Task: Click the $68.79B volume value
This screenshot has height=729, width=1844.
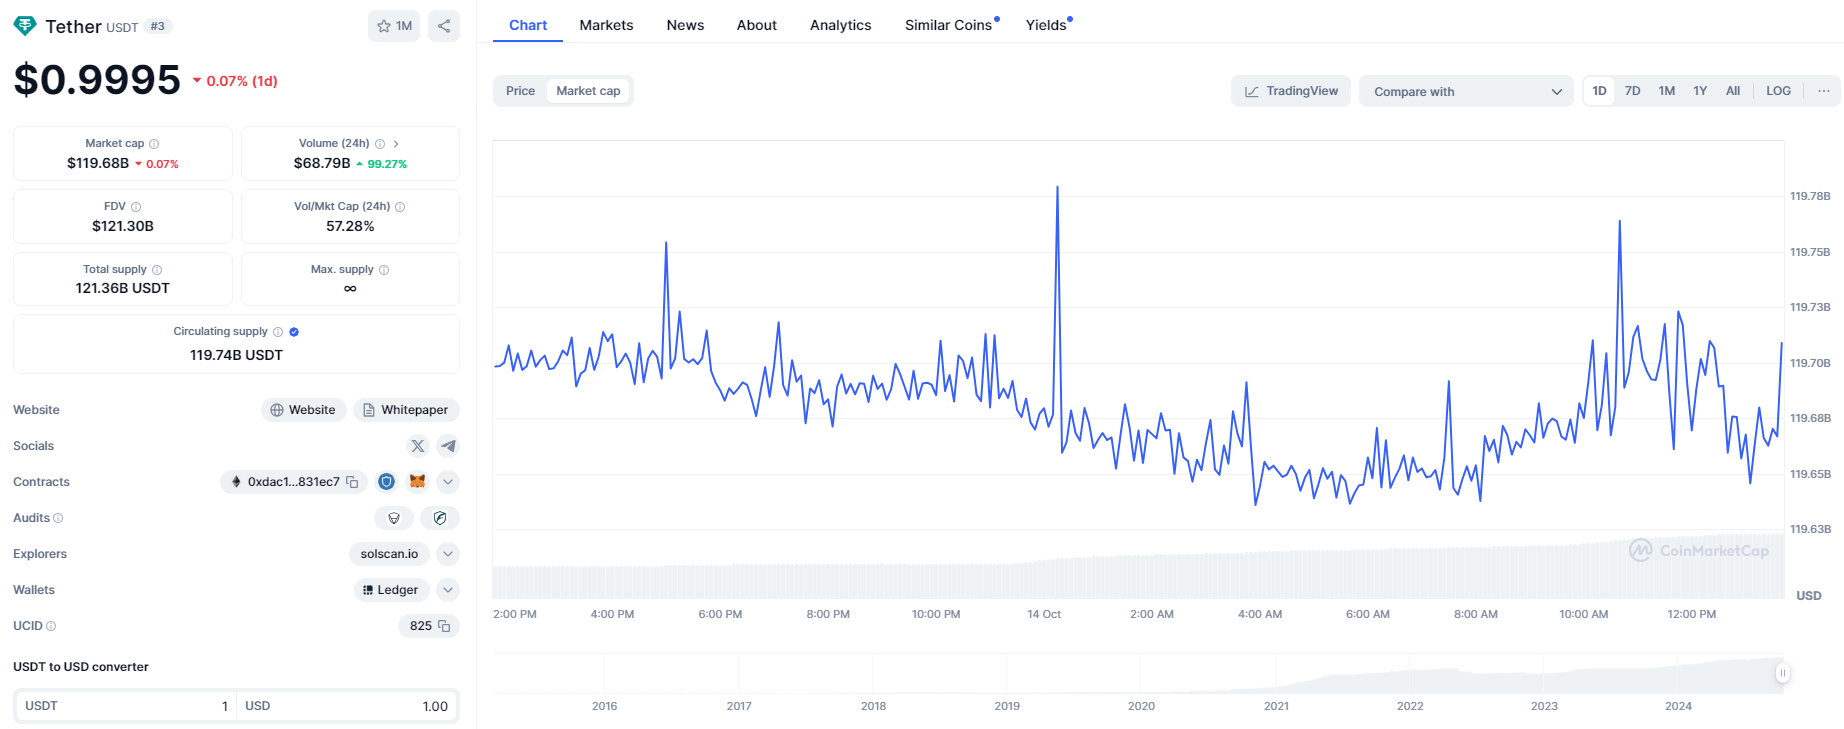Action: pyautogui.click(x=322, y=163)
